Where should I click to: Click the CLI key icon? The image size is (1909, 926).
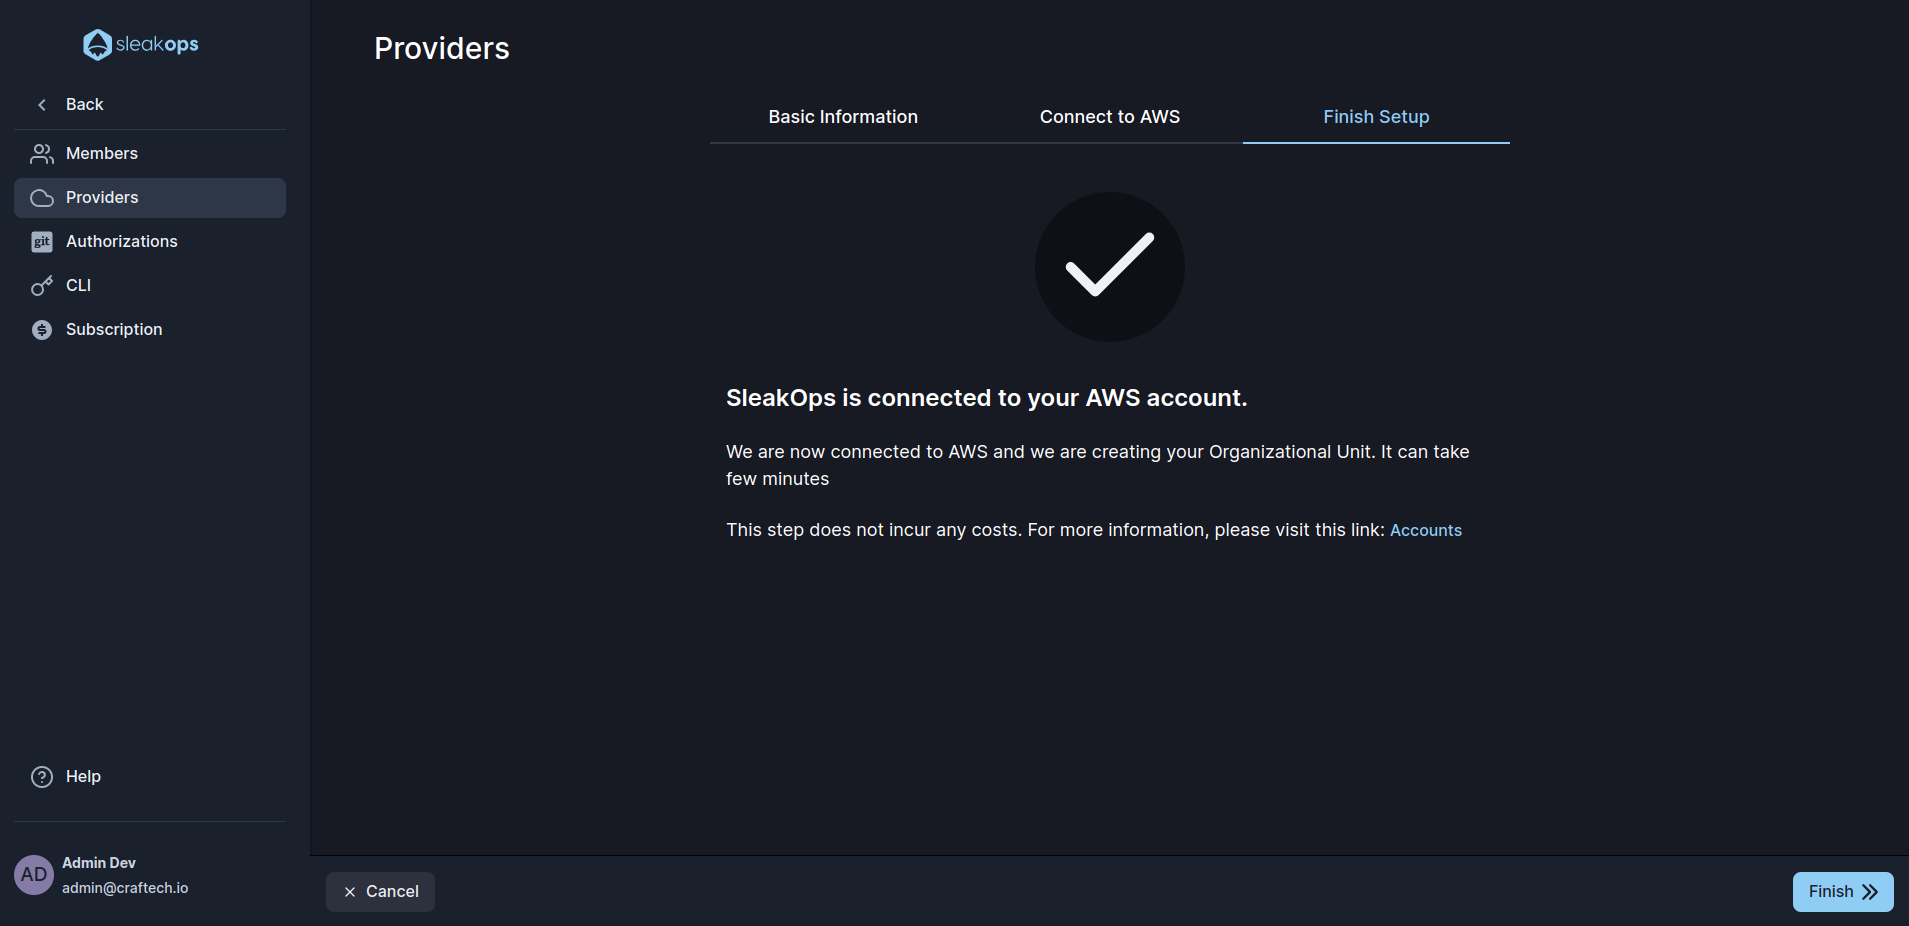coord(42,286)
